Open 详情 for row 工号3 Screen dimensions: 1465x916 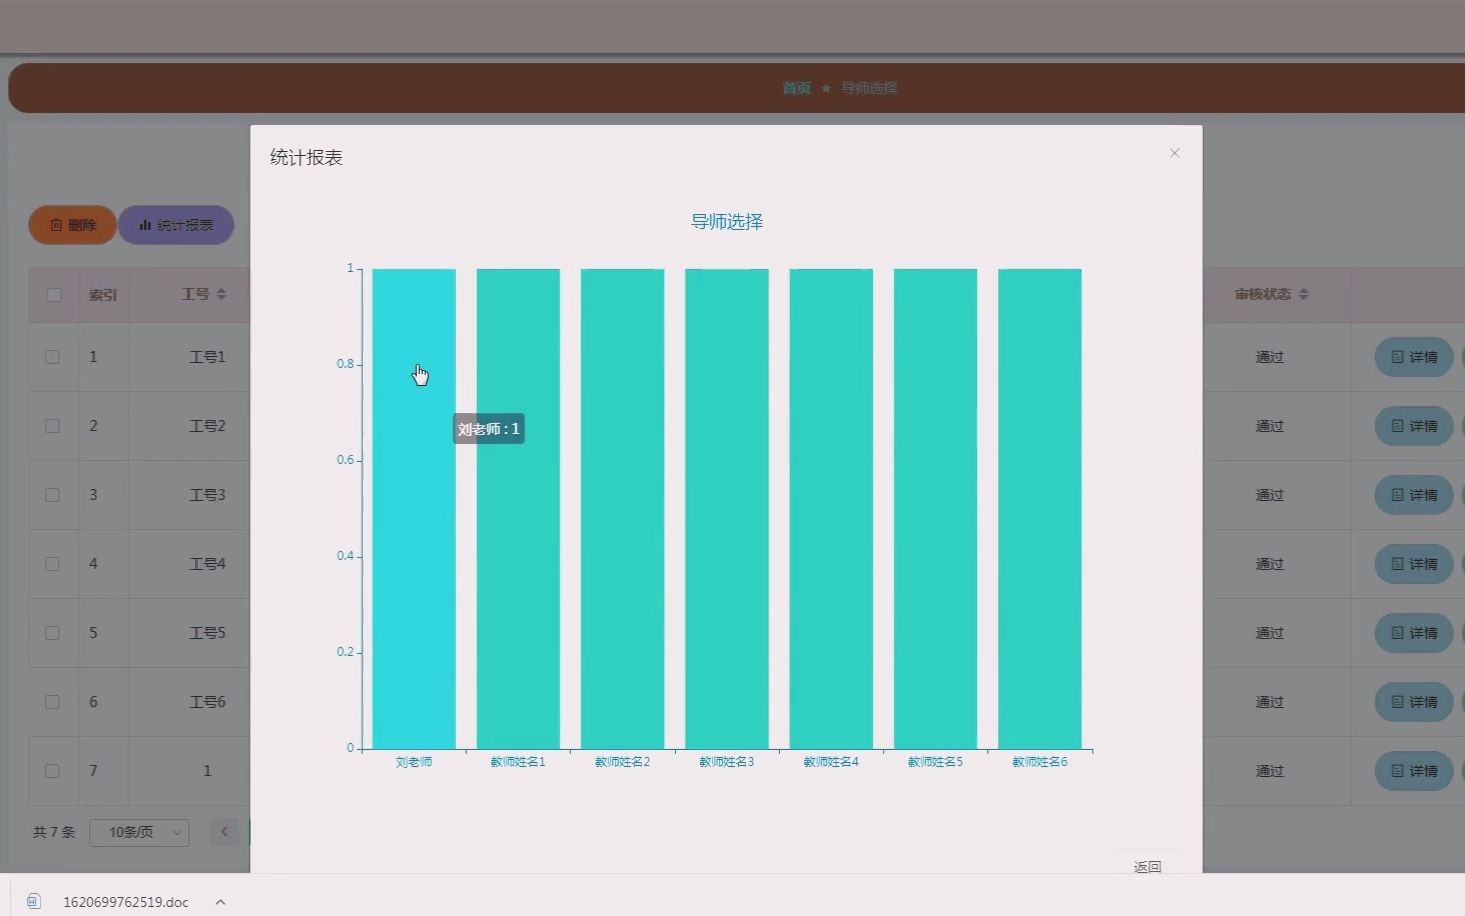coord(1414,495)
